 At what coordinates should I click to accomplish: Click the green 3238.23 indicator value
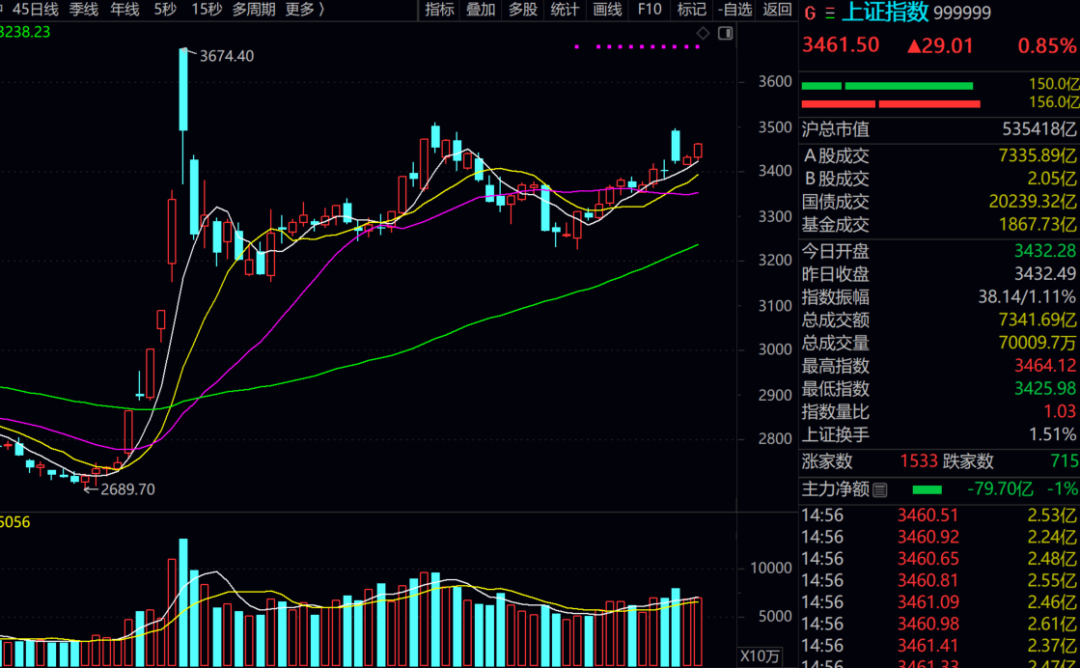click(25, 32)
